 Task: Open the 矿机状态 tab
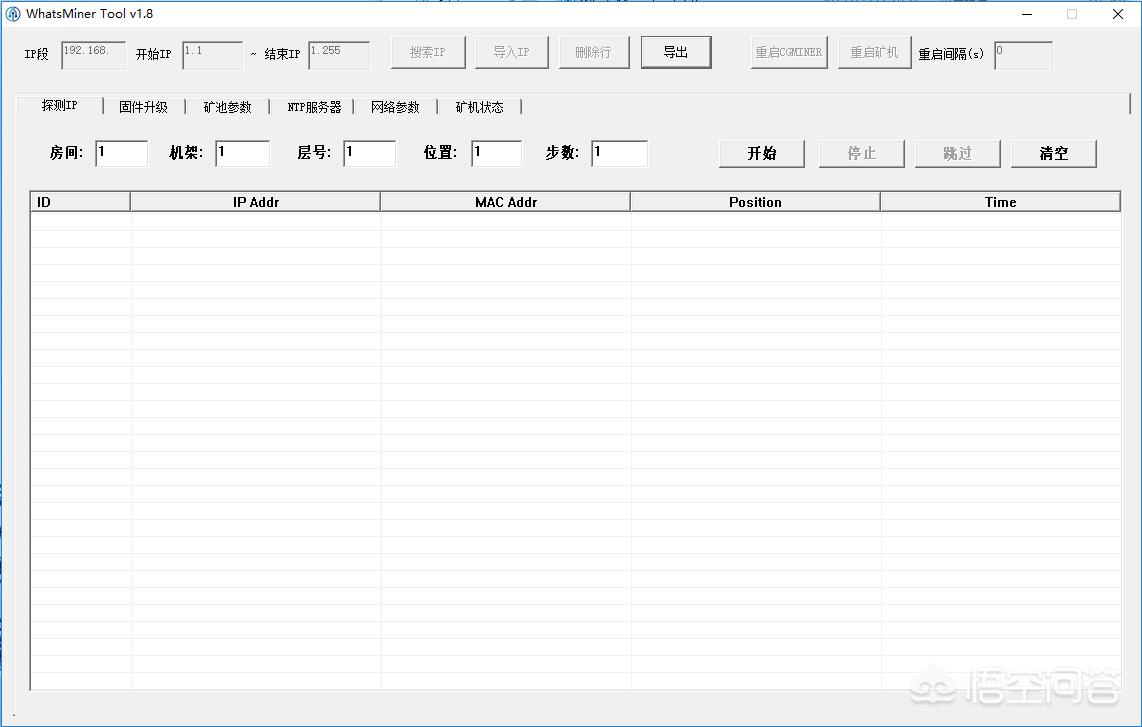[479, 107]
